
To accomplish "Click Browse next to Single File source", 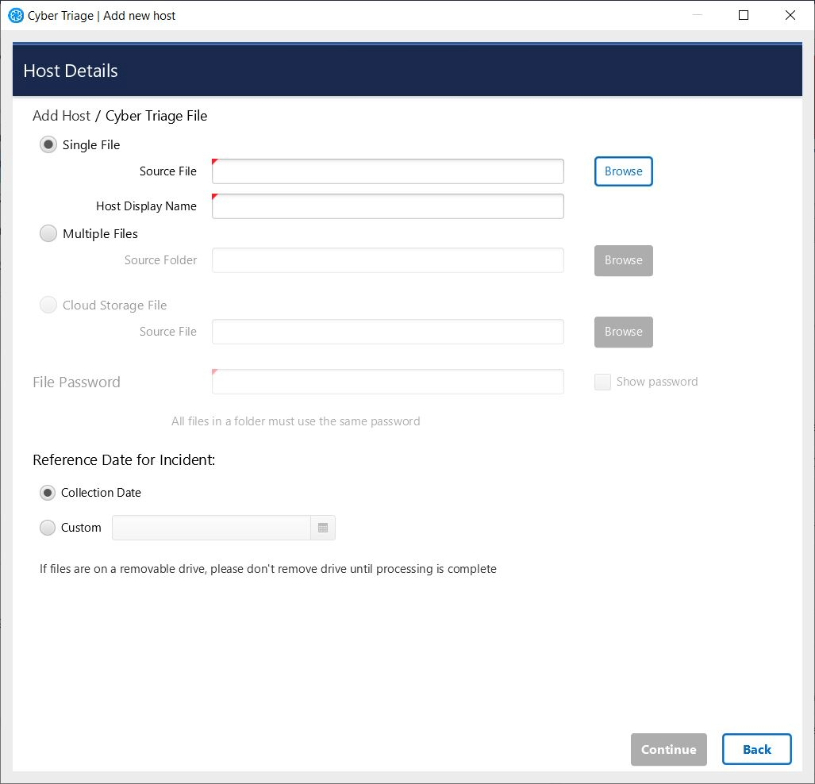I will coord(623,171).
